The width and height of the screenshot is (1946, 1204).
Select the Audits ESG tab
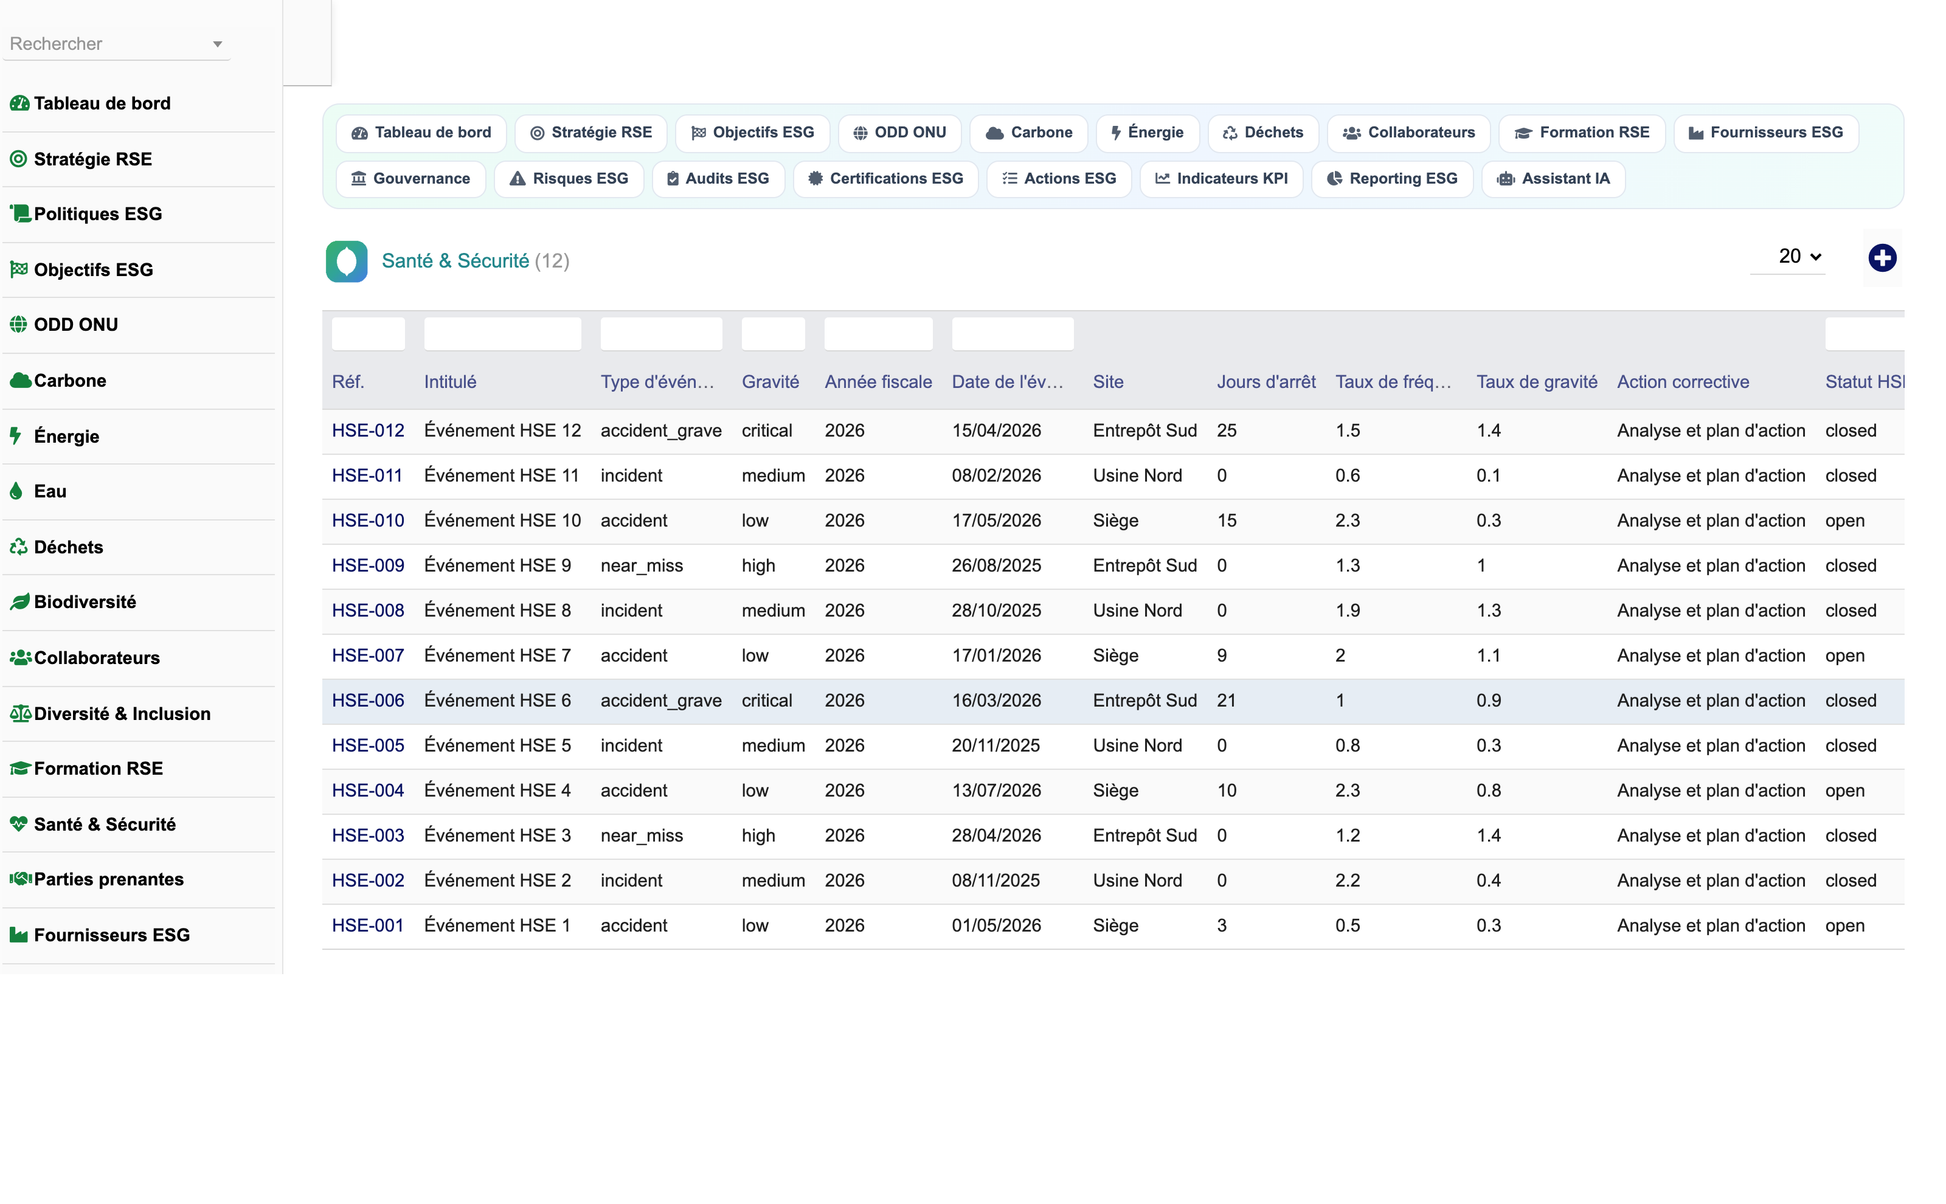click(x=717, y=179)
